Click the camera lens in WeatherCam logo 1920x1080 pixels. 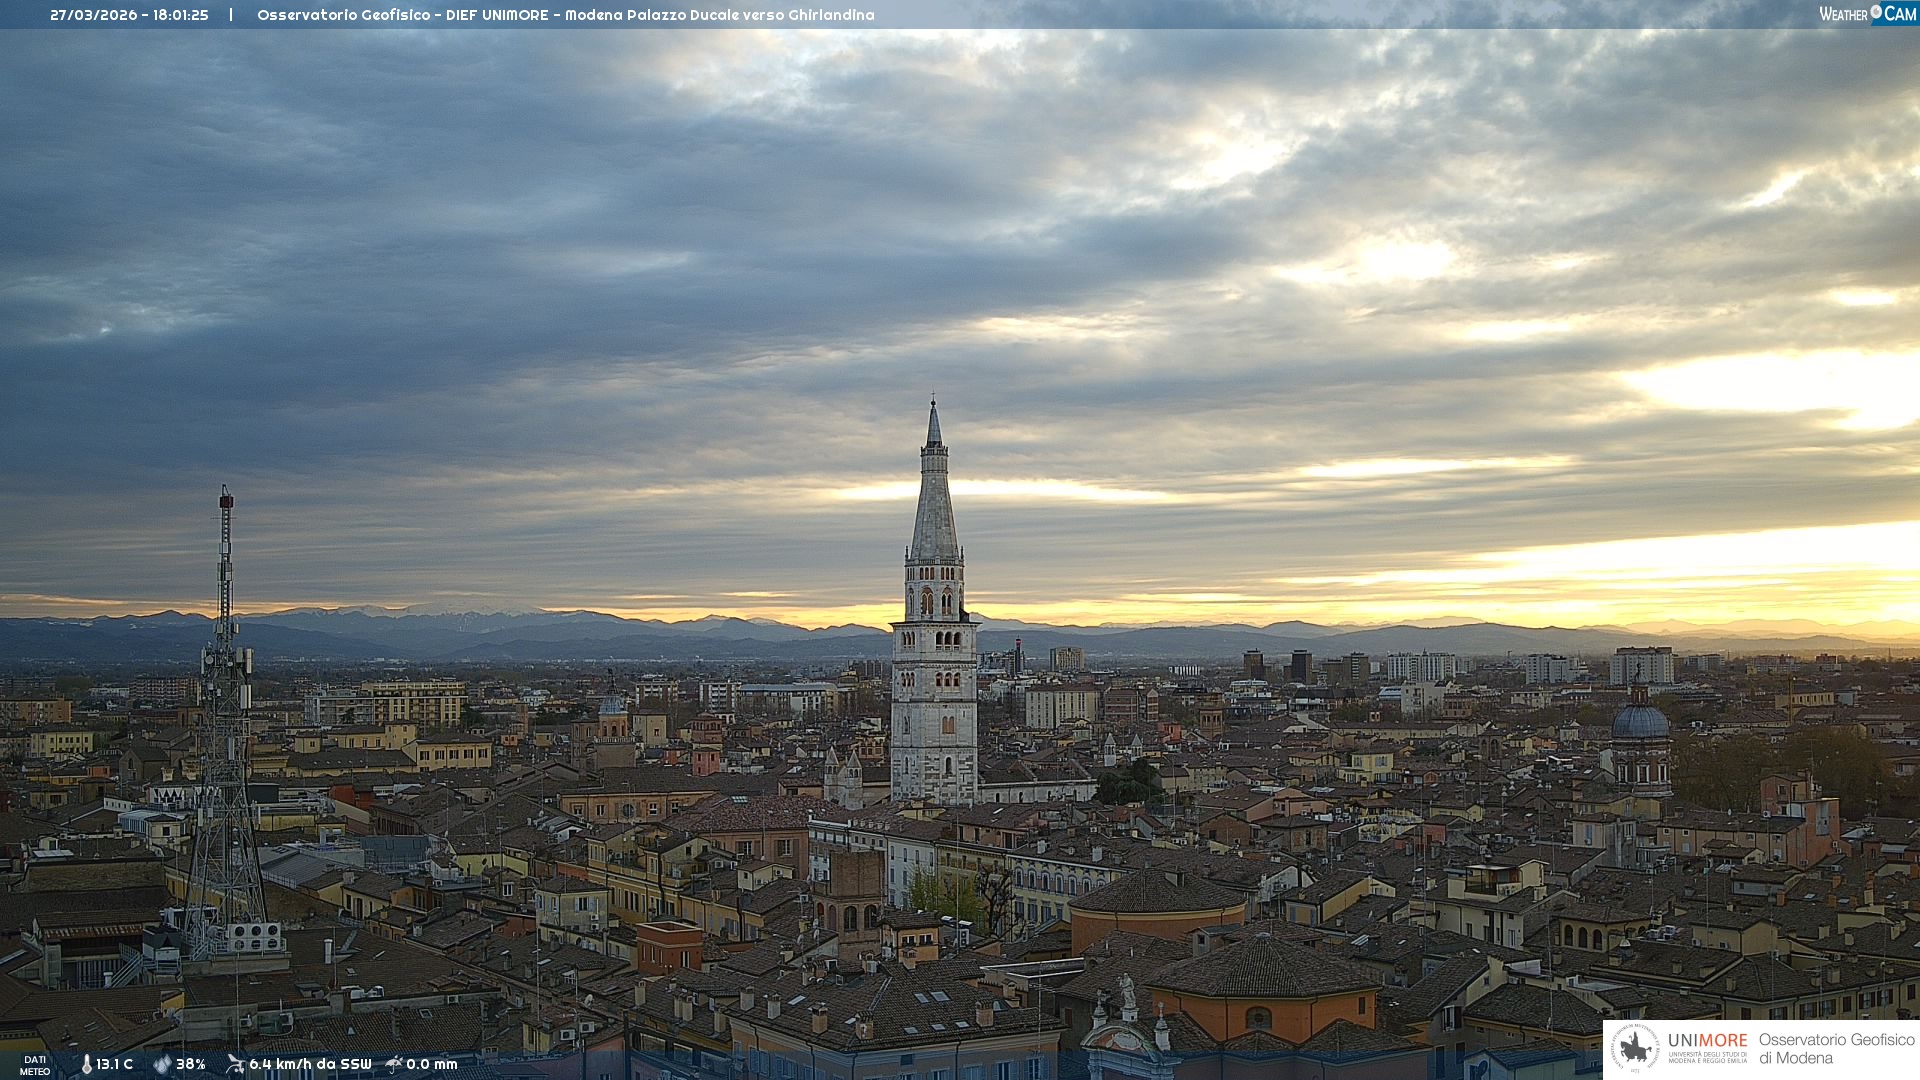(1876, 11)
